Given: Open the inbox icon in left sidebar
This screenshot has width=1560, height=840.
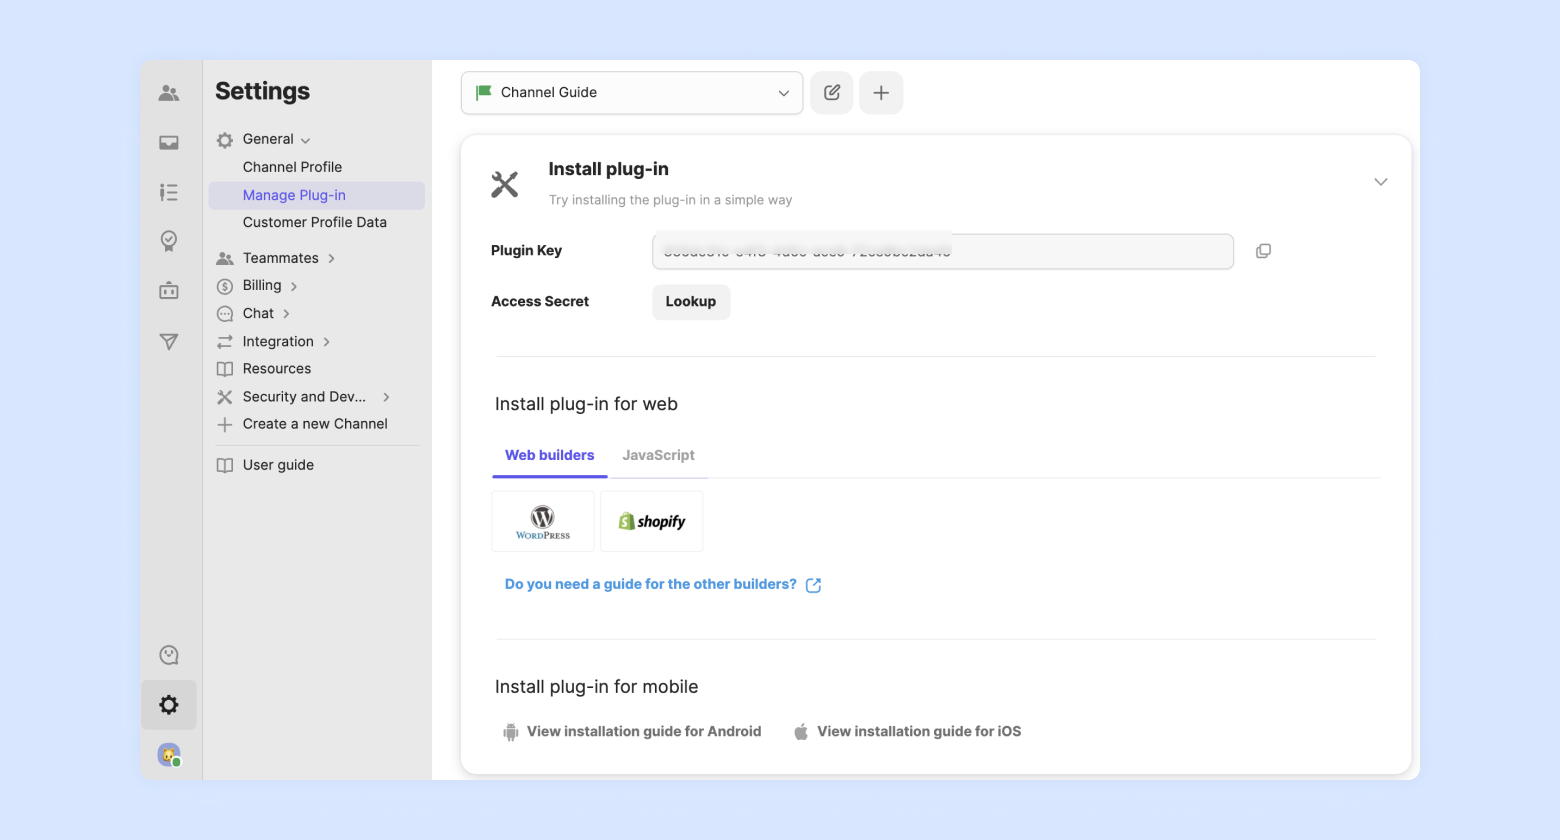Looking at the screenshot, I should (x=169, y=143).
